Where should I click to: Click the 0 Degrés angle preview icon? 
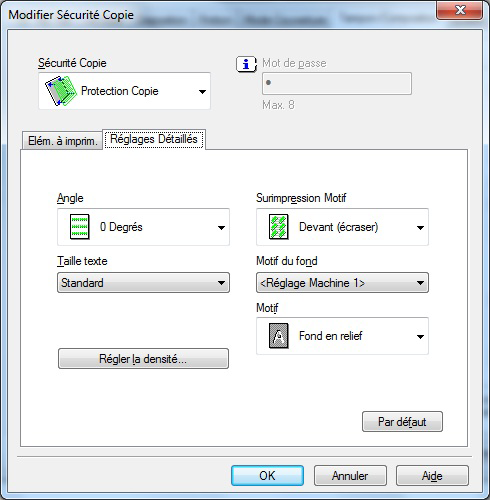[80, 227]
